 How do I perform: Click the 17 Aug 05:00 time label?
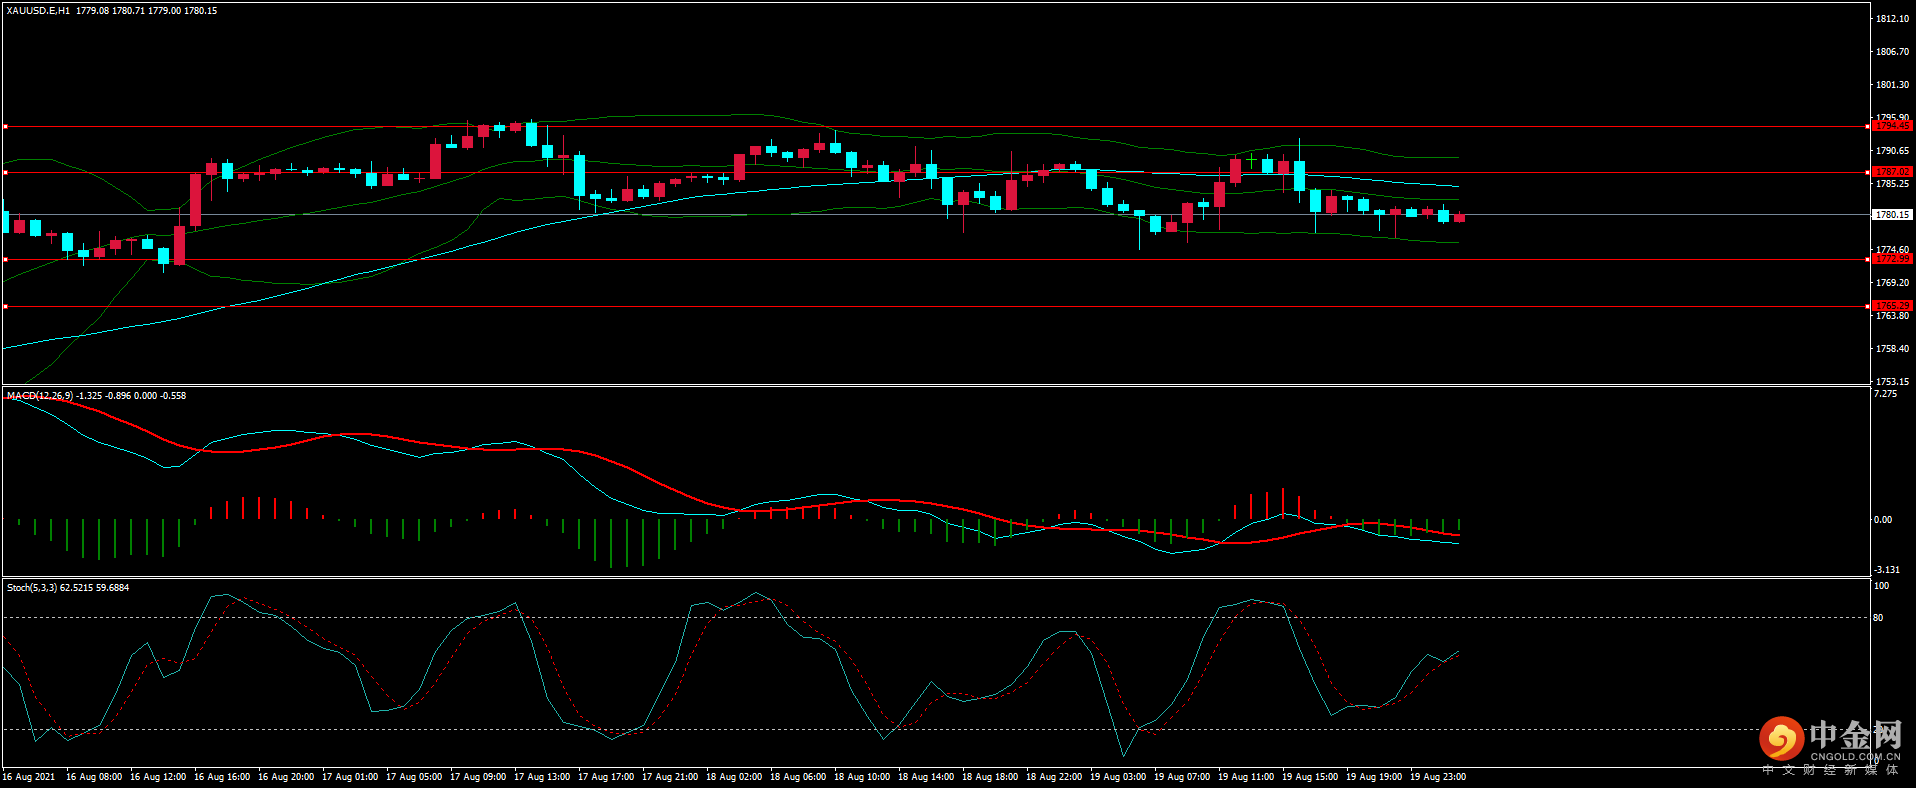pyautogui.click(x=414, y=777)
